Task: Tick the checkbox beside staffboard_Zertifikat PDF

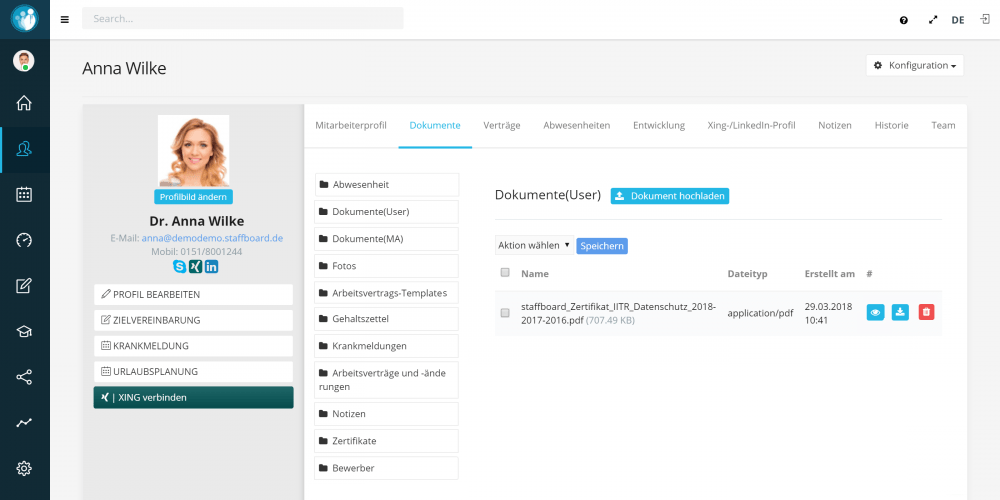Action: [x=505, y=313]
